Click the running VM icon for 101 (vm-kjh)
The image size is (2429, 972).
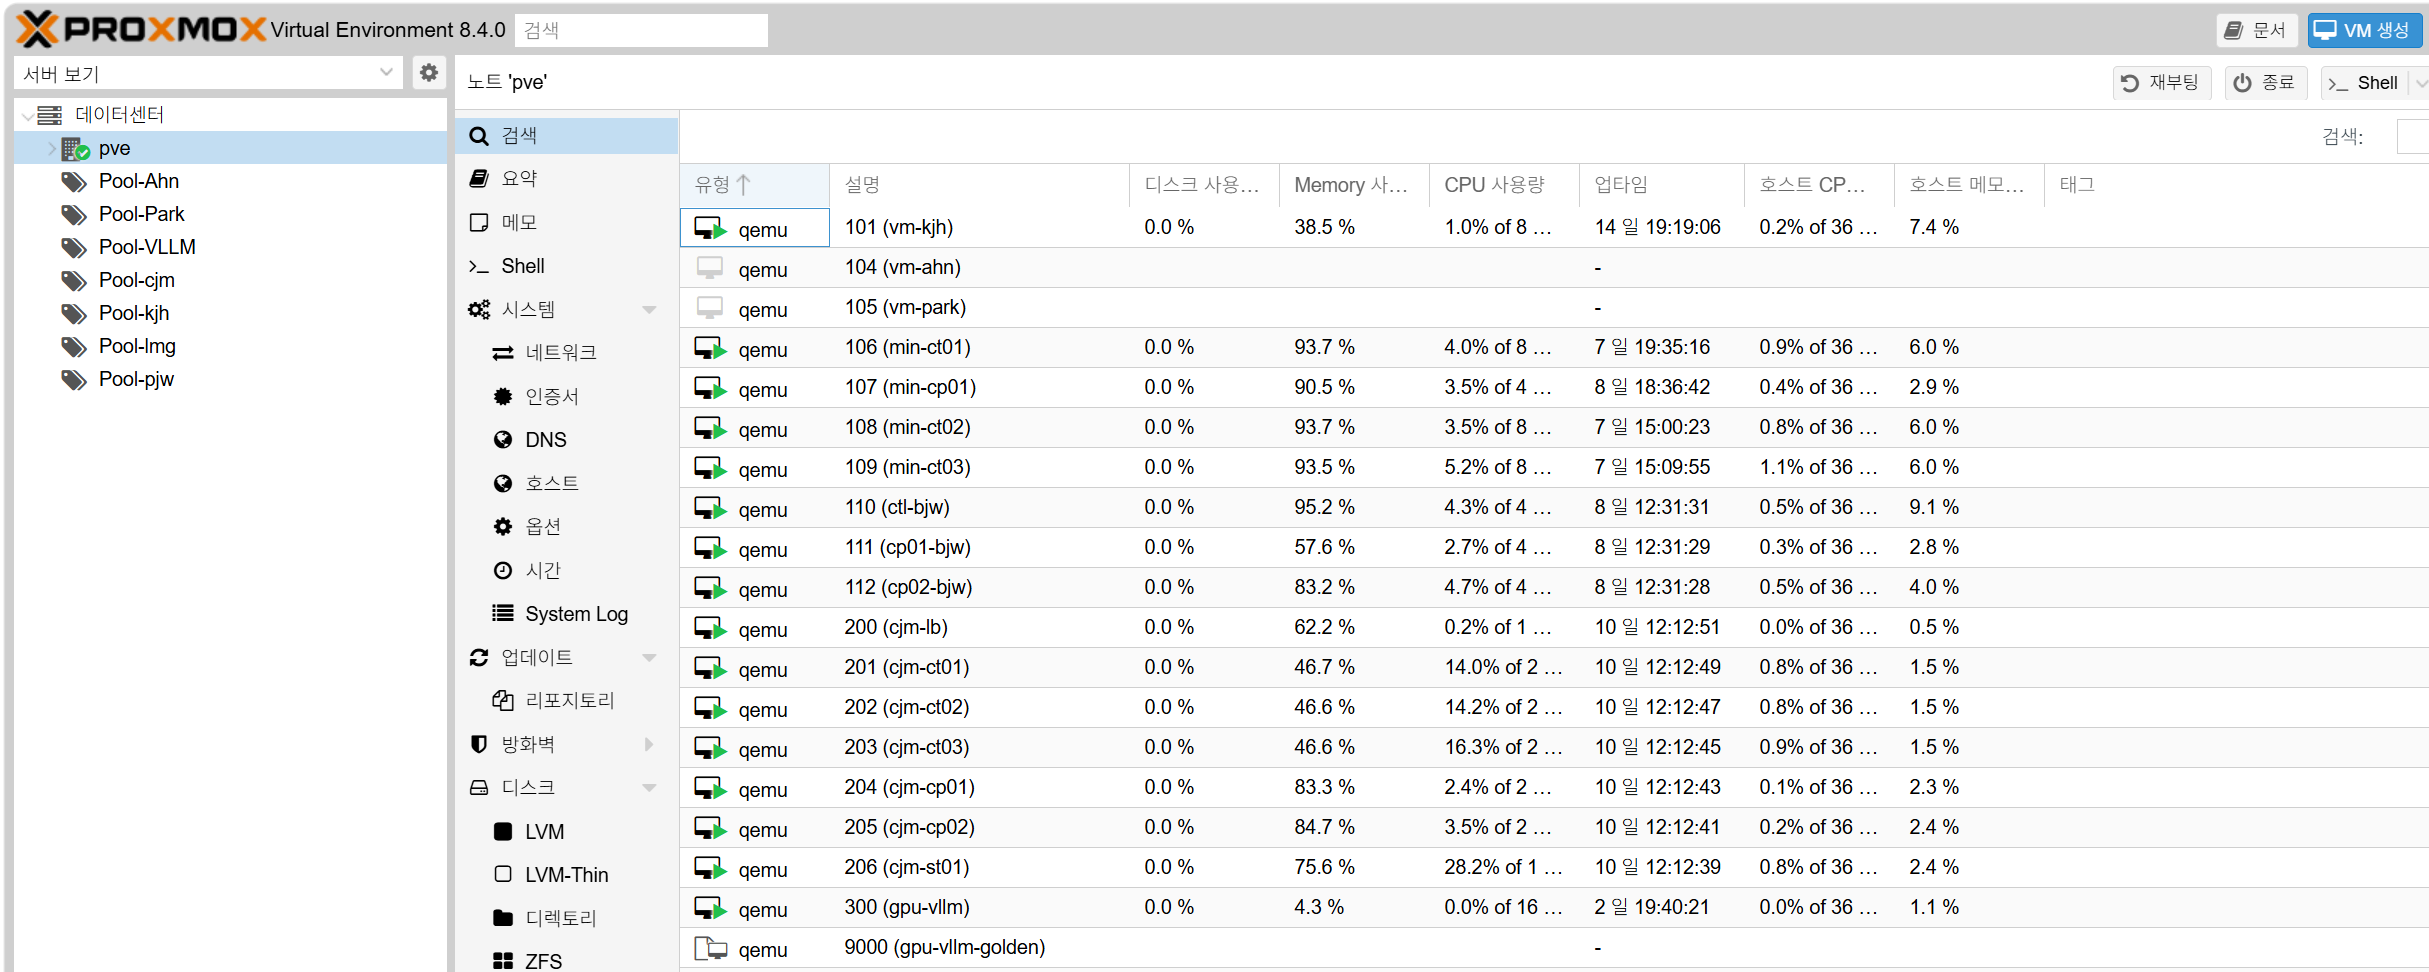pyautogui.click(x=710, y=228)
